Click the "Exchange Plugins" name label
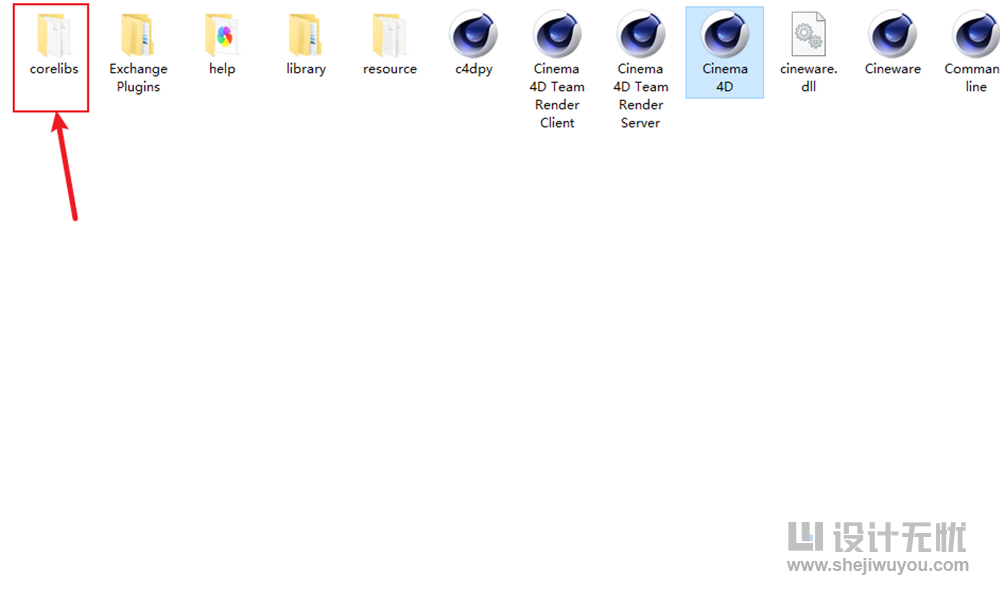This screenshot has width=1000, height=600. [138, 78]
